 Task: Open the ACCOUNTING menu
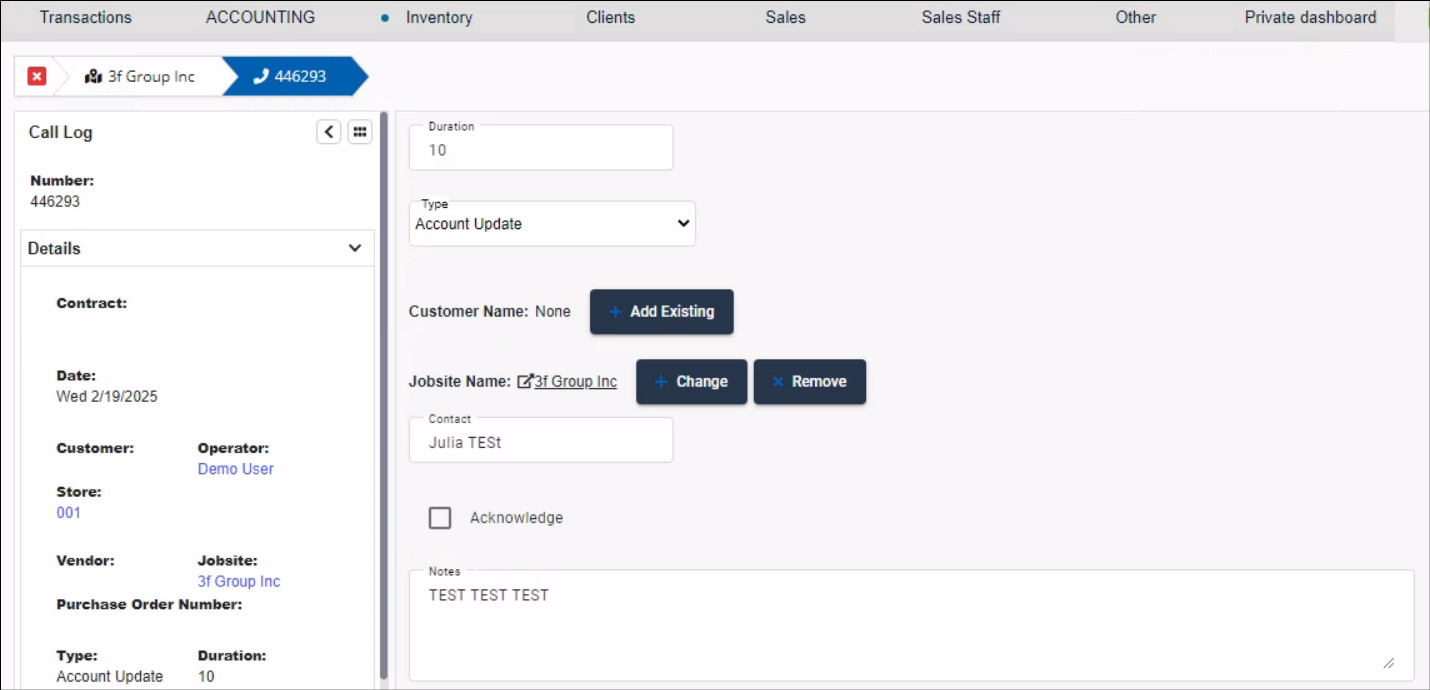[260, 17]
